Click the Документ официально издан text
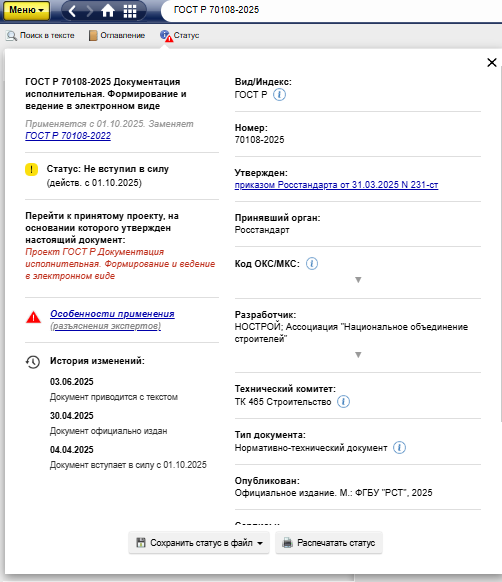Image resolution: width=502 pixels, height=582 pixels. point(108,431)
